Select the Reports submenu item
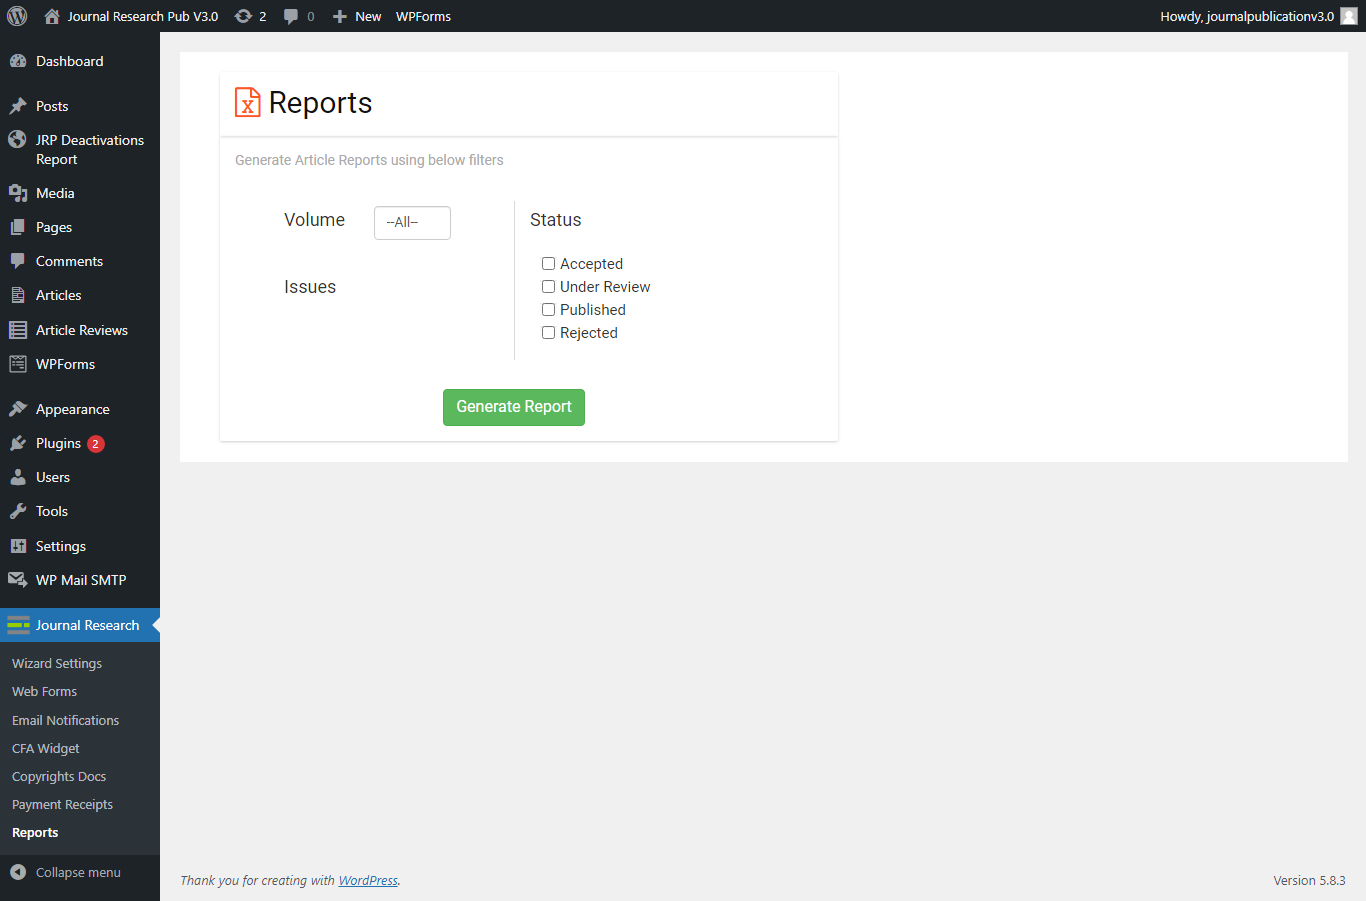 click(35, 832)
